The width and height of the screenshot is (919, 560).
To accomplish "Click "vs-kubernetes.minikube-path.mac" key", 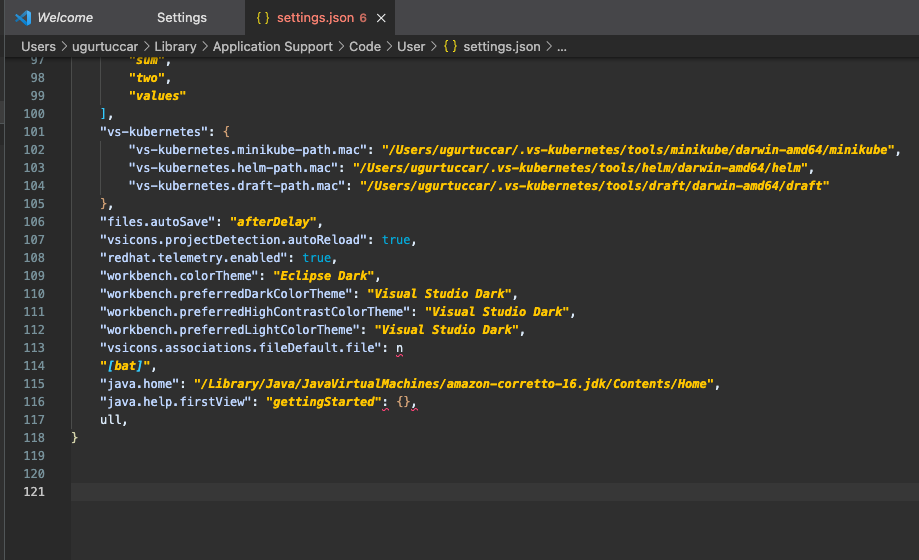I will 248,150.
